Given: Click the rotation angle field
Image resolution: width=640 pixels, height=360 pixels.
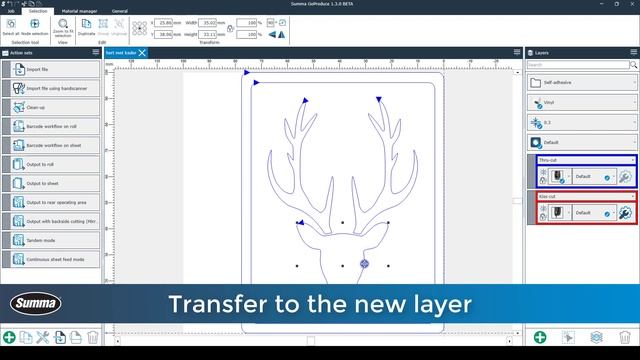Looking at the screenshot, I should (x=270, y=23).
